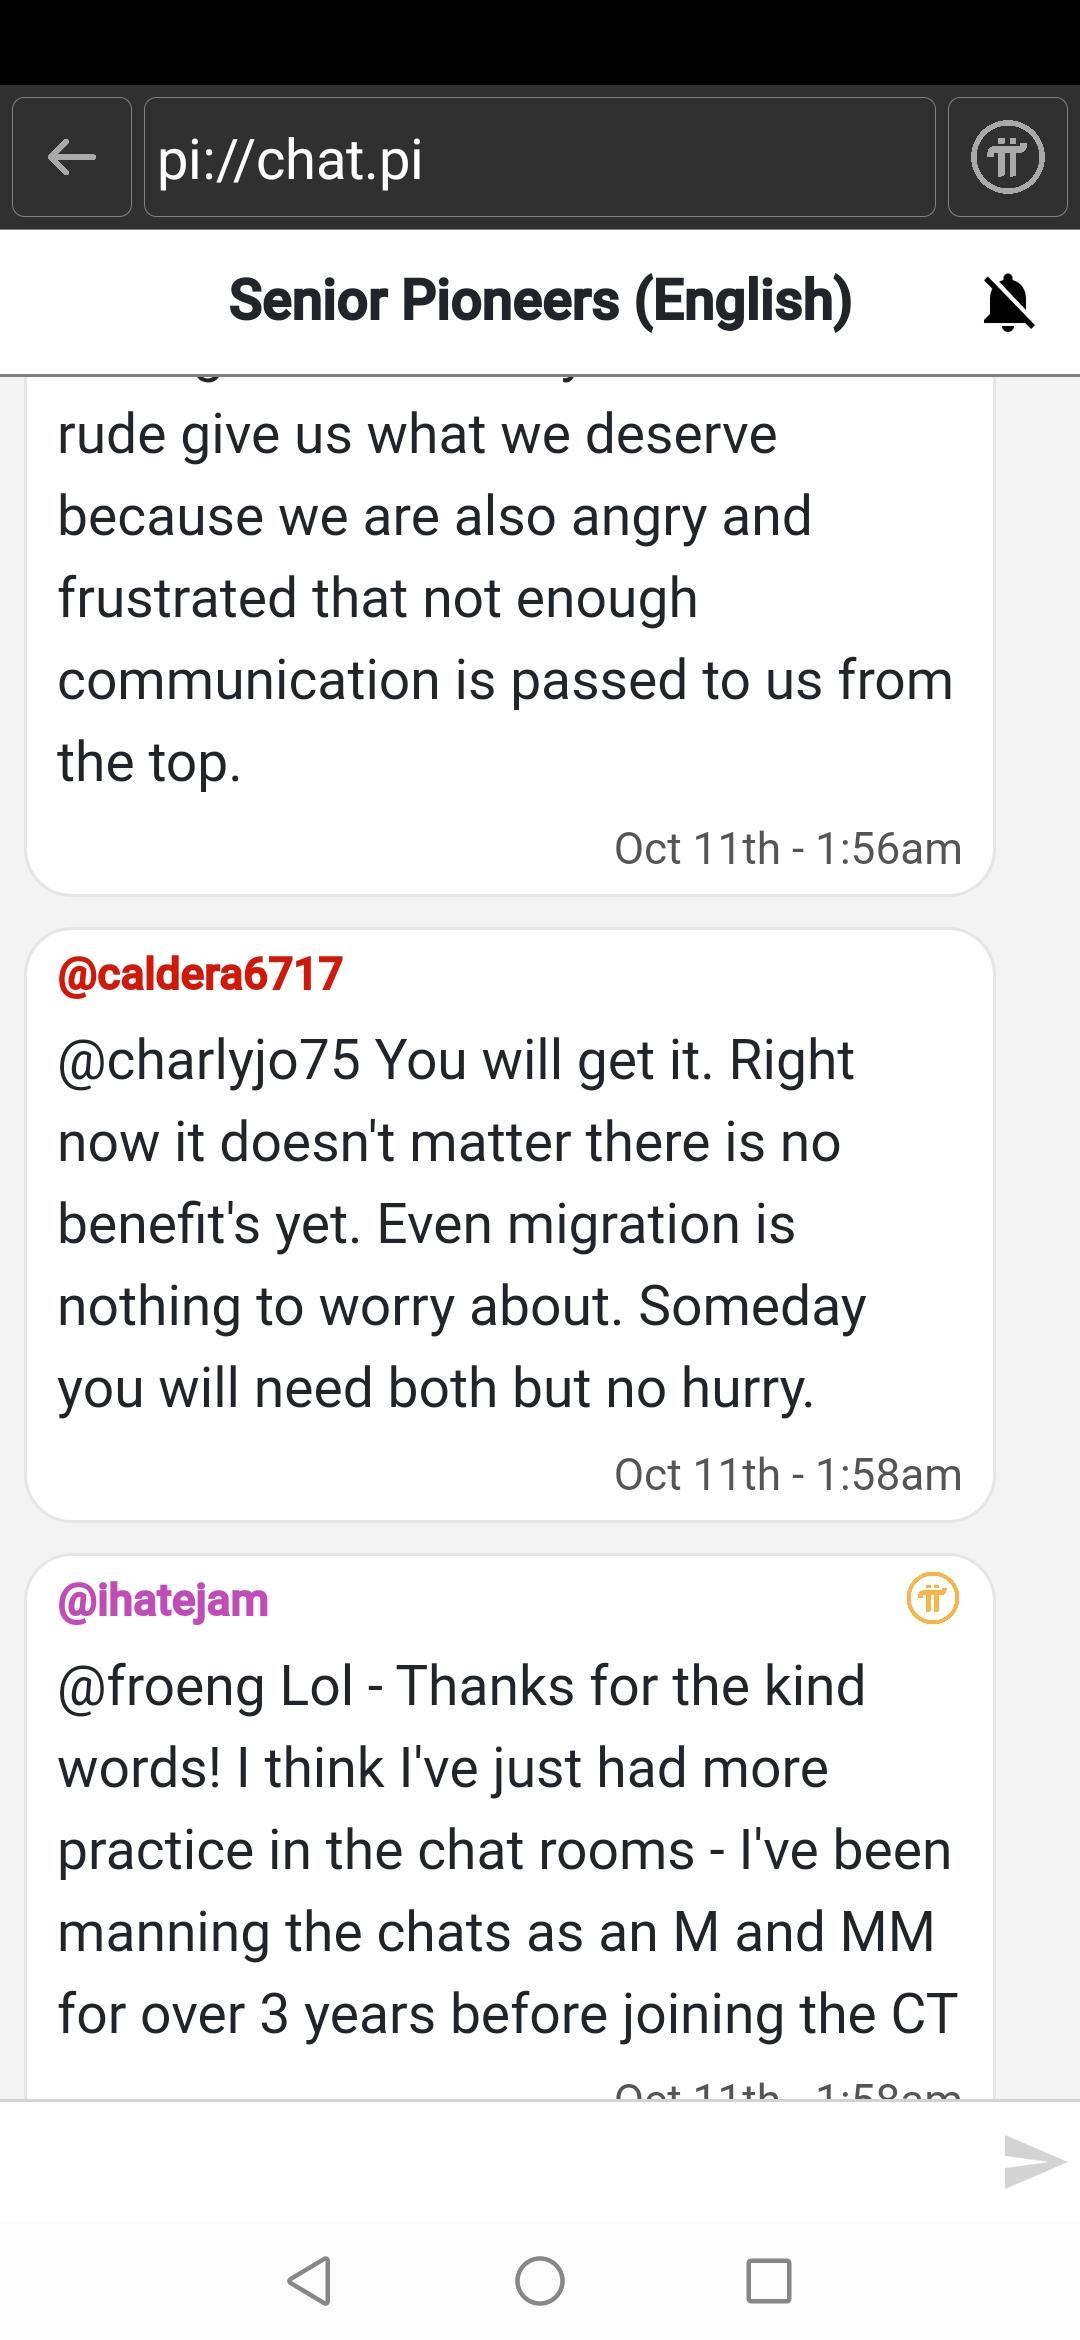The image size is (1080, 2340).
Task: Select the "Thanks for the kind words" message
Action: pos(510,1850)
